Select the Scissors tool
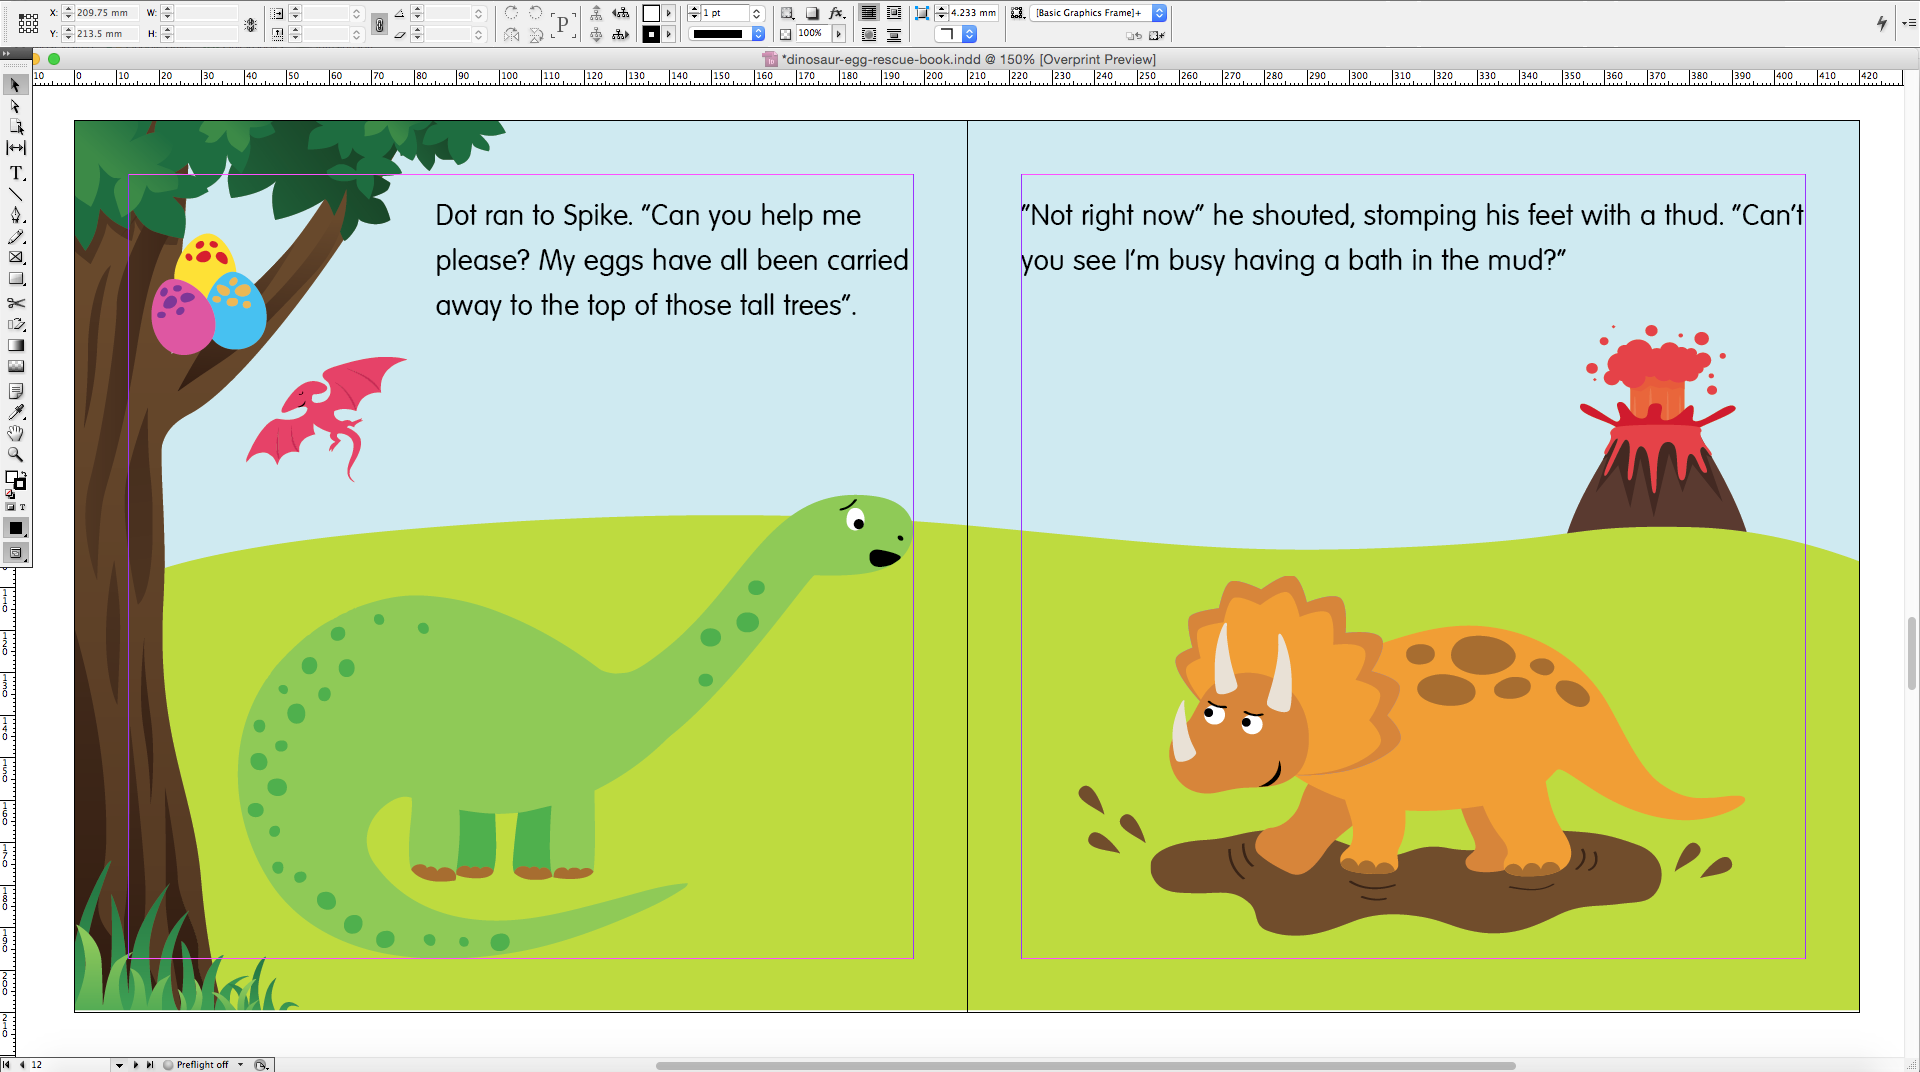 16,302
